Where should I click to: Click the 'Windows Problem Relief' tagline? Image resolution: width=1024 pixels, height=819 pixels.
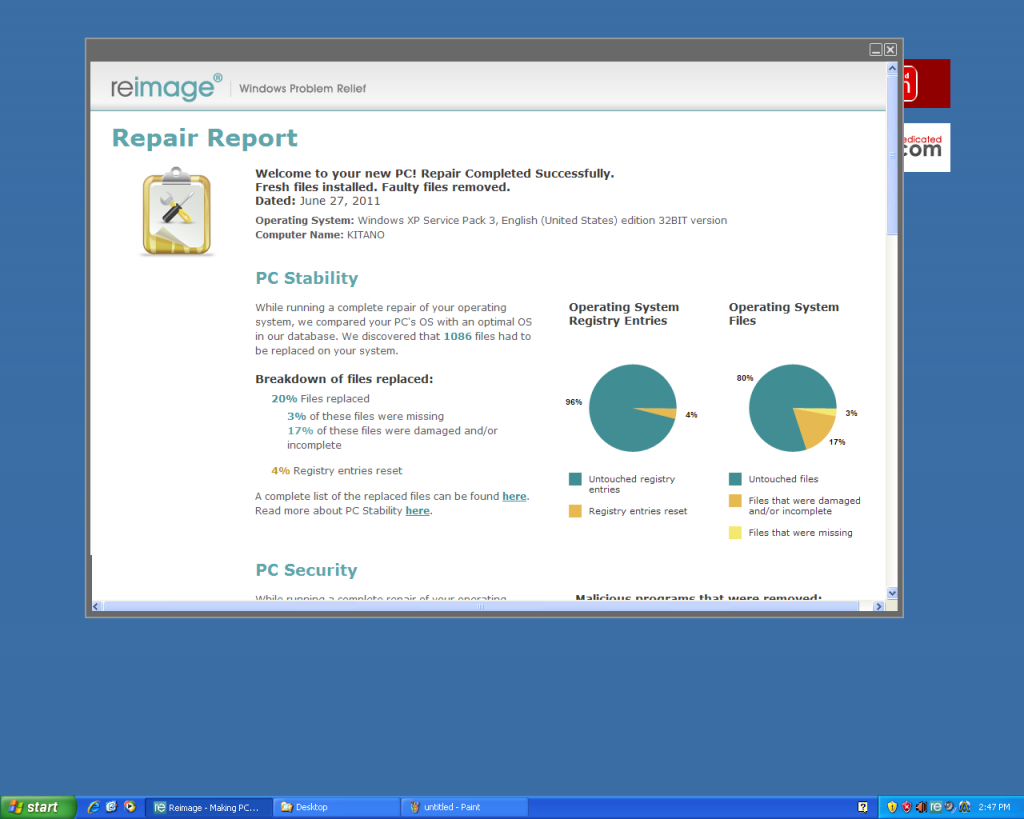tap(302, 89)
